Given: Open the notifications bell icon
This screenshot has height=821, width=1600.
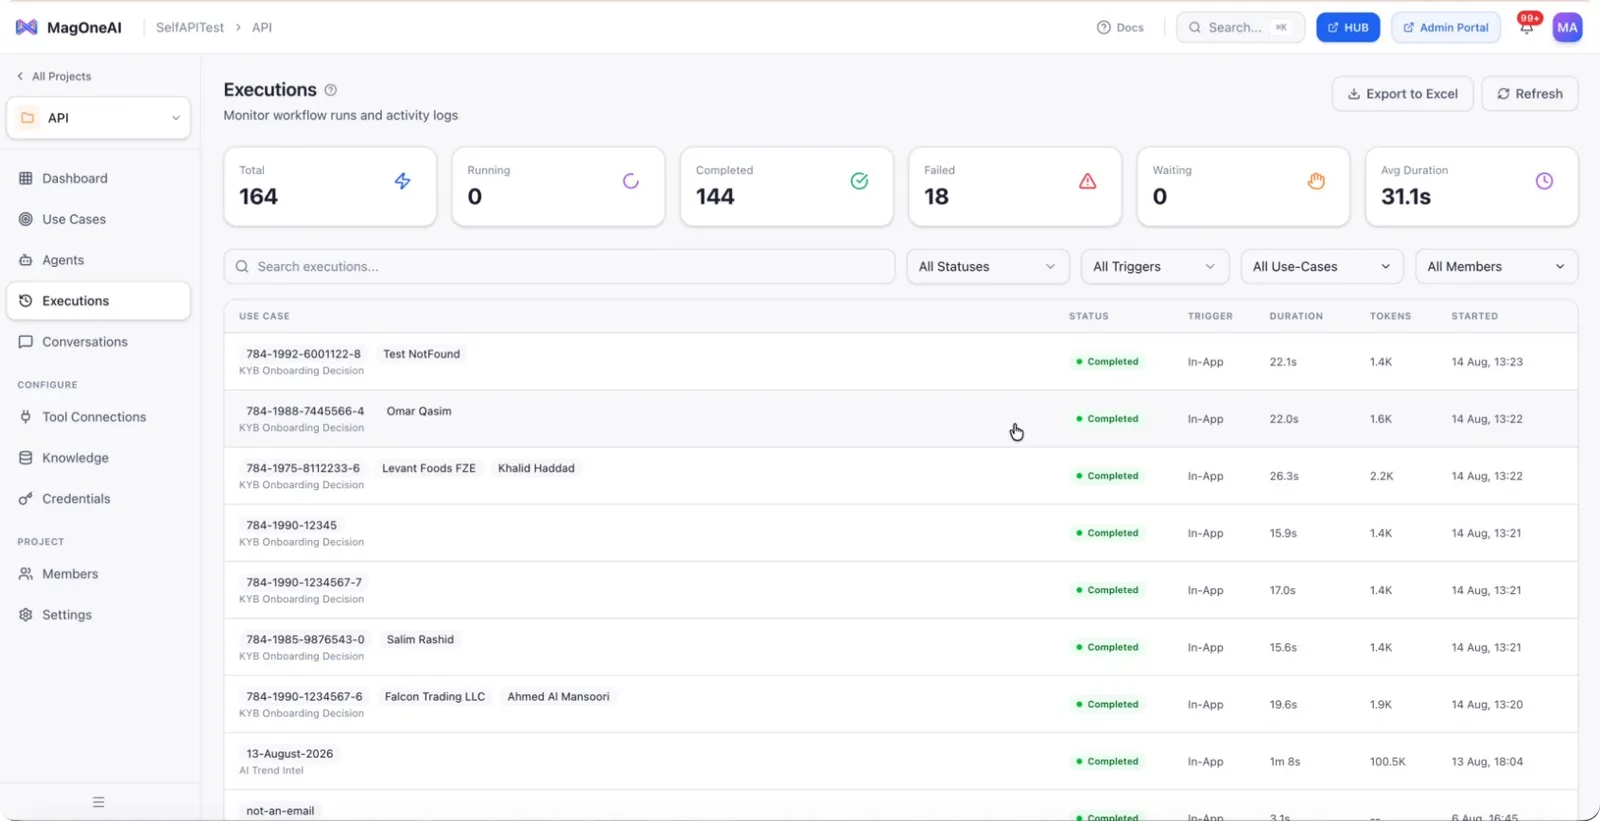Looking at the screenshot, I should [1526, 27].
